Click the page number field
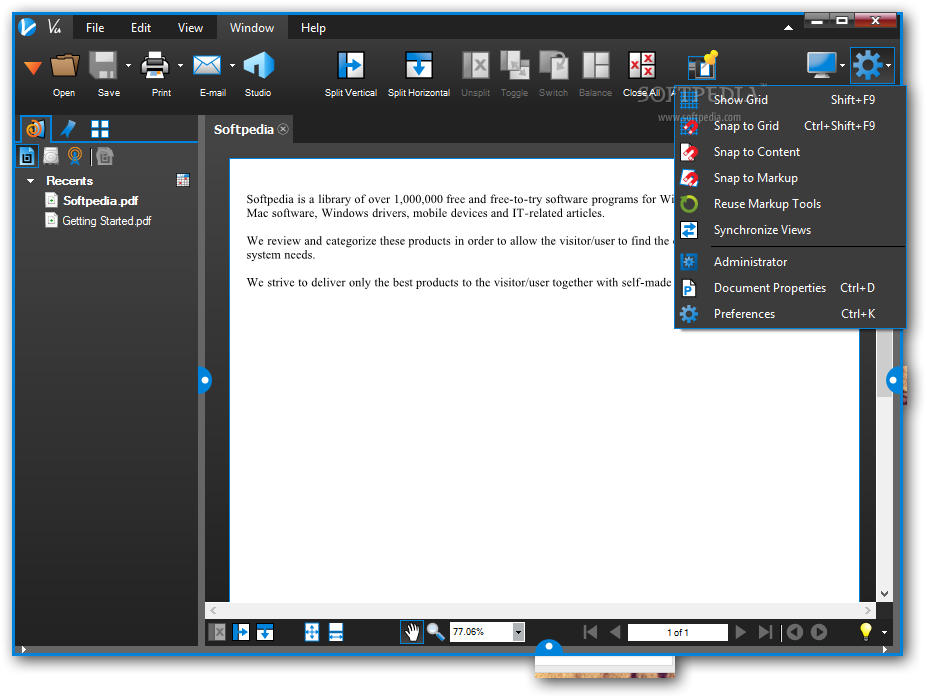 pyautogui.click(x=678, y=632)
